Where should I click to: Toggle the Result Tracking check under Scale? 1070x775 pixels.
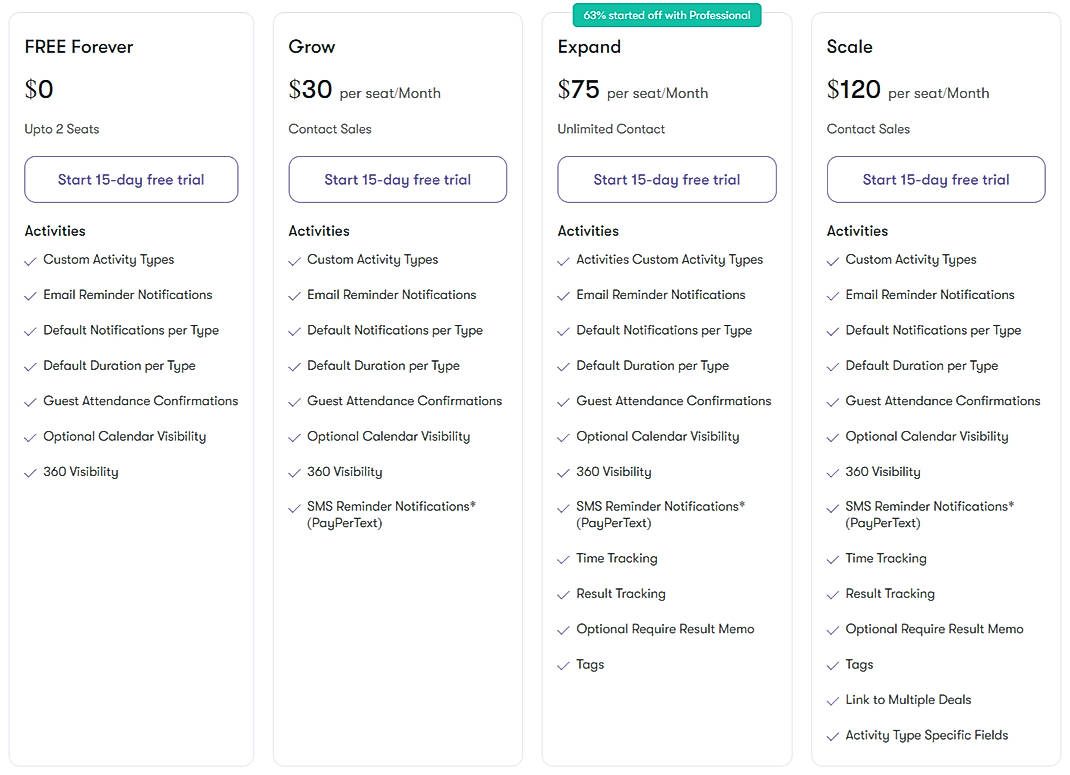833,594
